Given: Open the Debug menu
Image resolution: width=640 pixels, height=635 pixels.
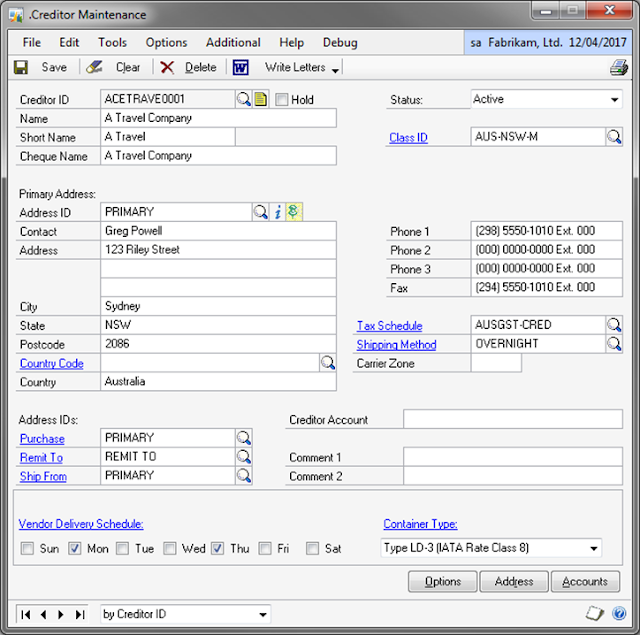Looking at the screenshot, I should [340, 42].
